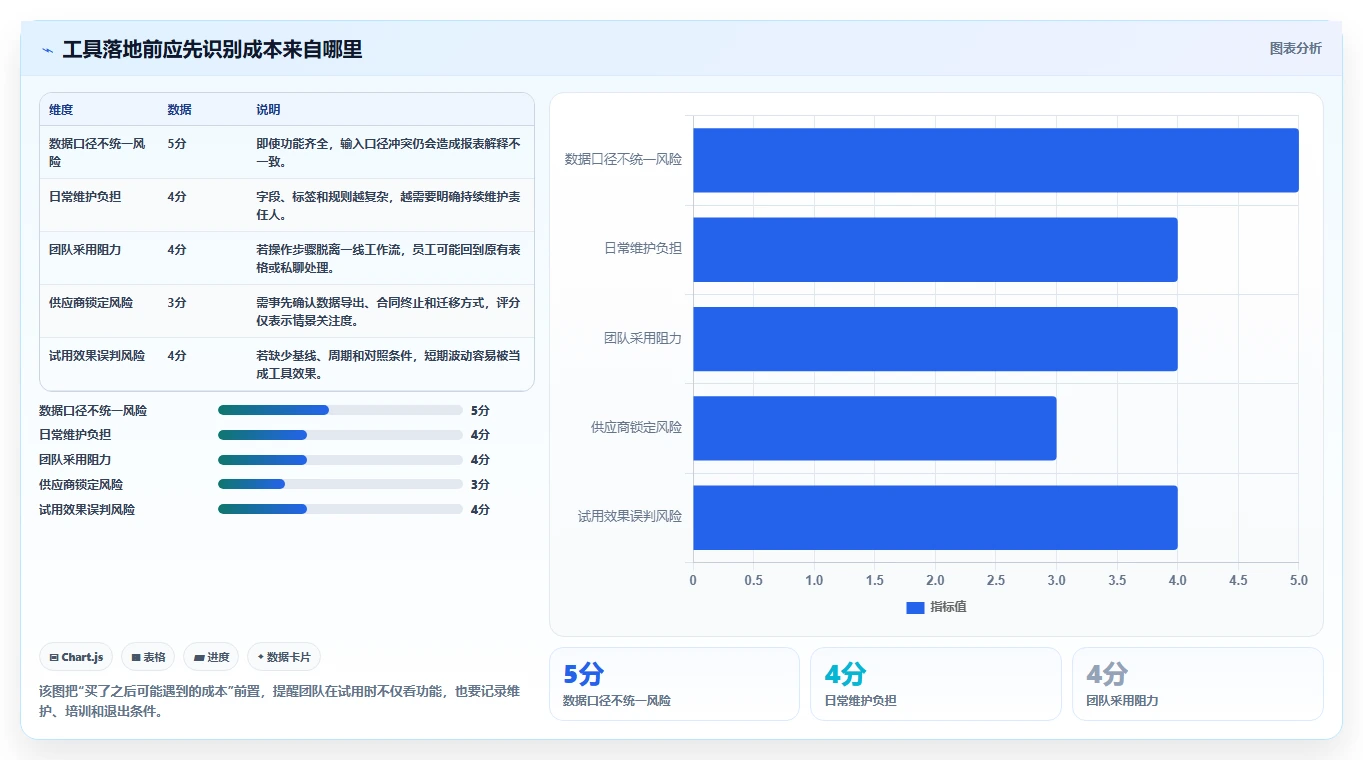Click the 5分 value in the table
The width and height of the screenshot is (1363, 760).
(177, 144)
